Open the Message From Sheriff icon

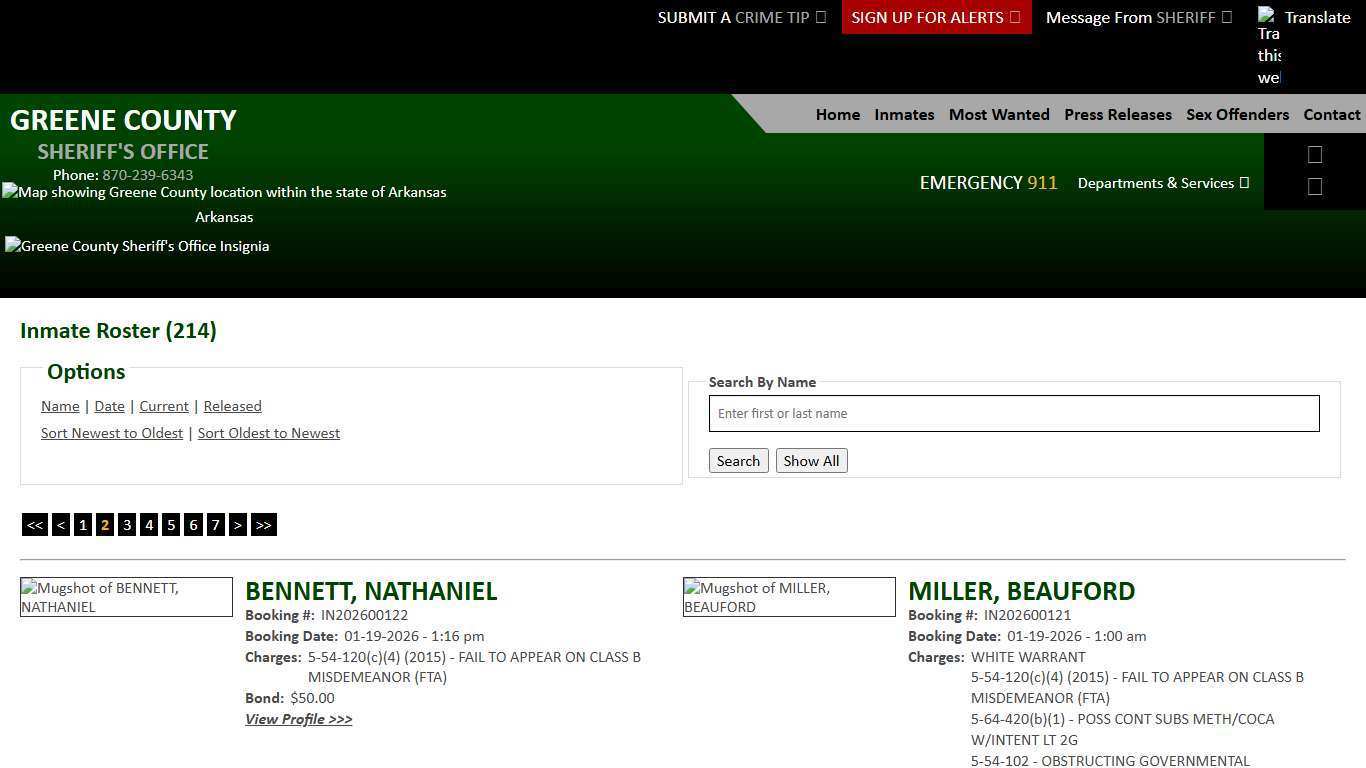[1229, 17]
